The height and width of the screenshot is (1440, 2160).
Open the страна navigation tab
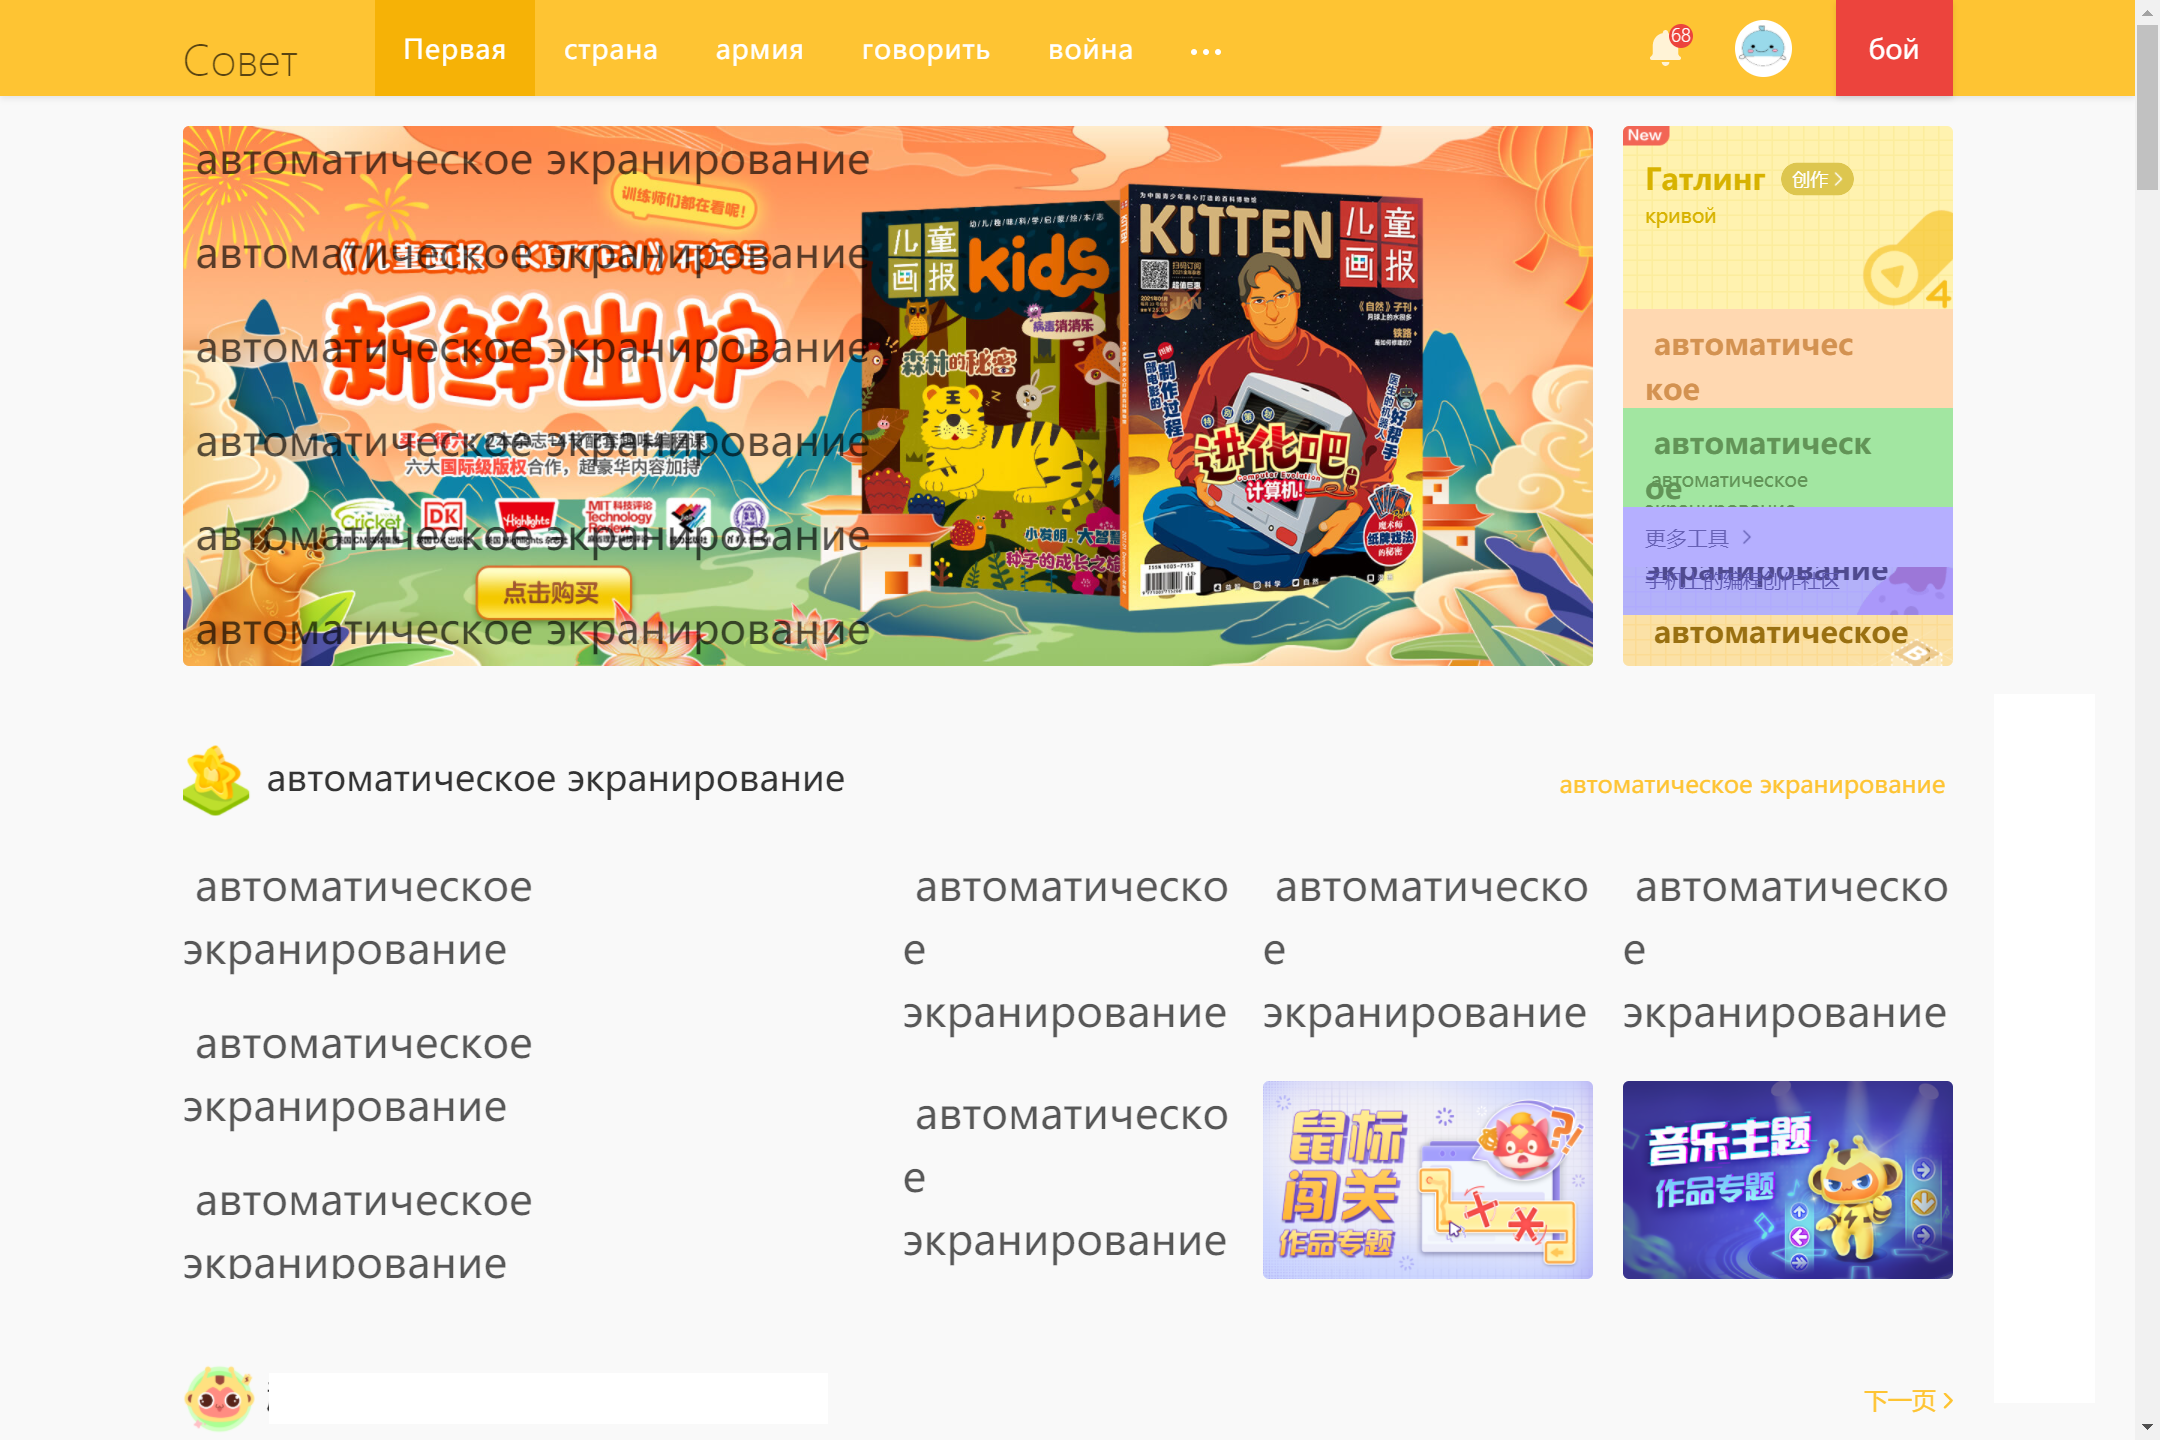(x=611, y=49)
